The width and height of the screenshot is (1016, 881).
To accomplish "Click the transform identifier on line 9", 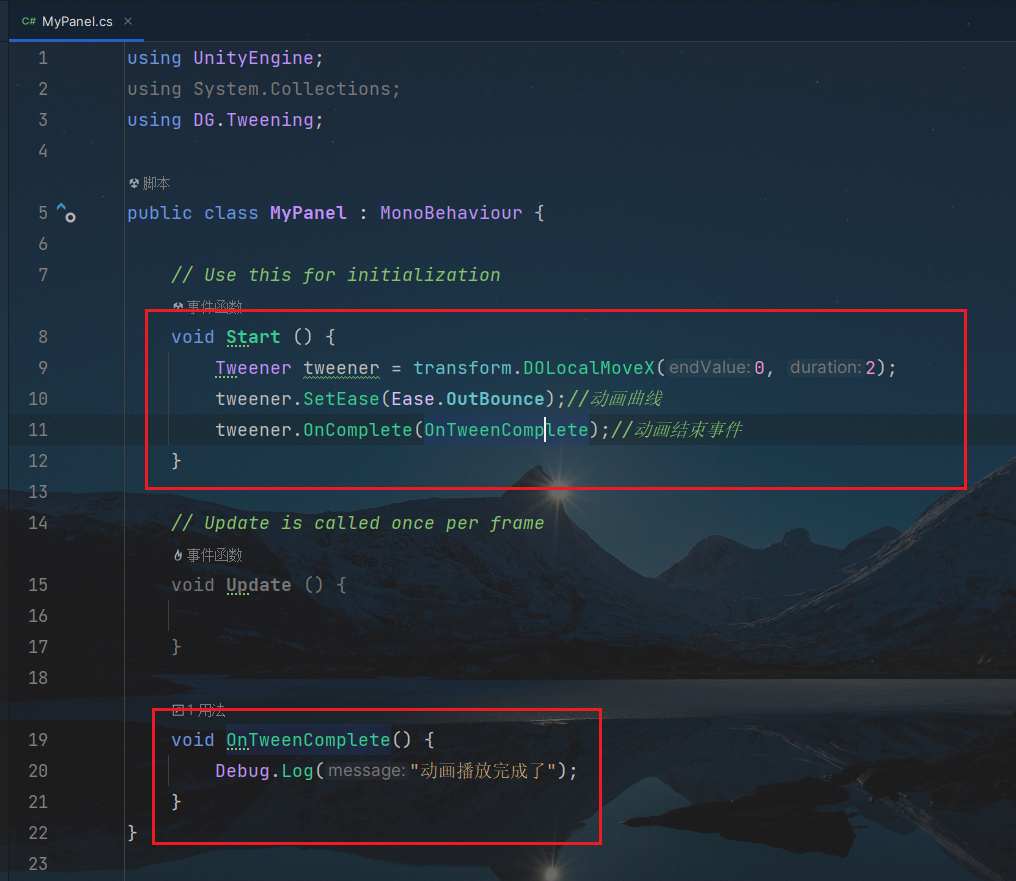I will click(463, 368).
